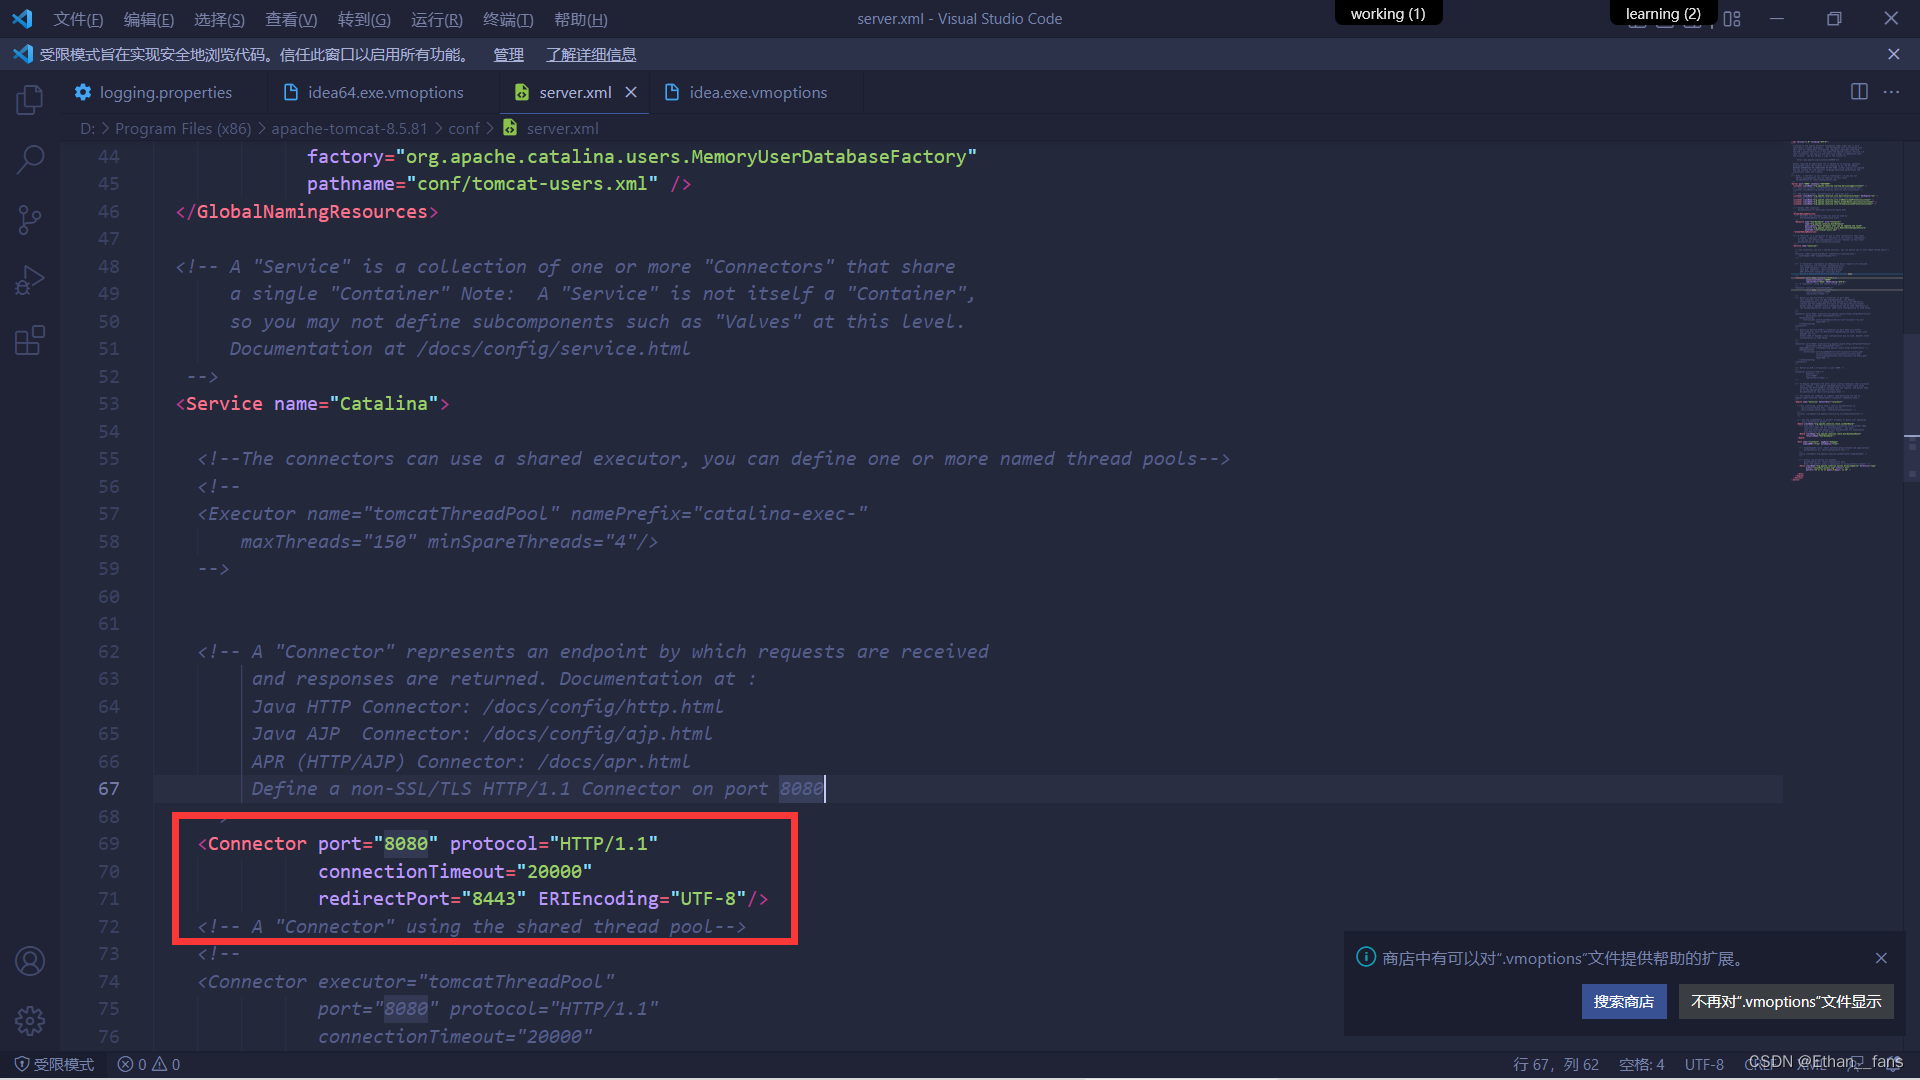Click the working (1) tab at top

point(1388,13)
